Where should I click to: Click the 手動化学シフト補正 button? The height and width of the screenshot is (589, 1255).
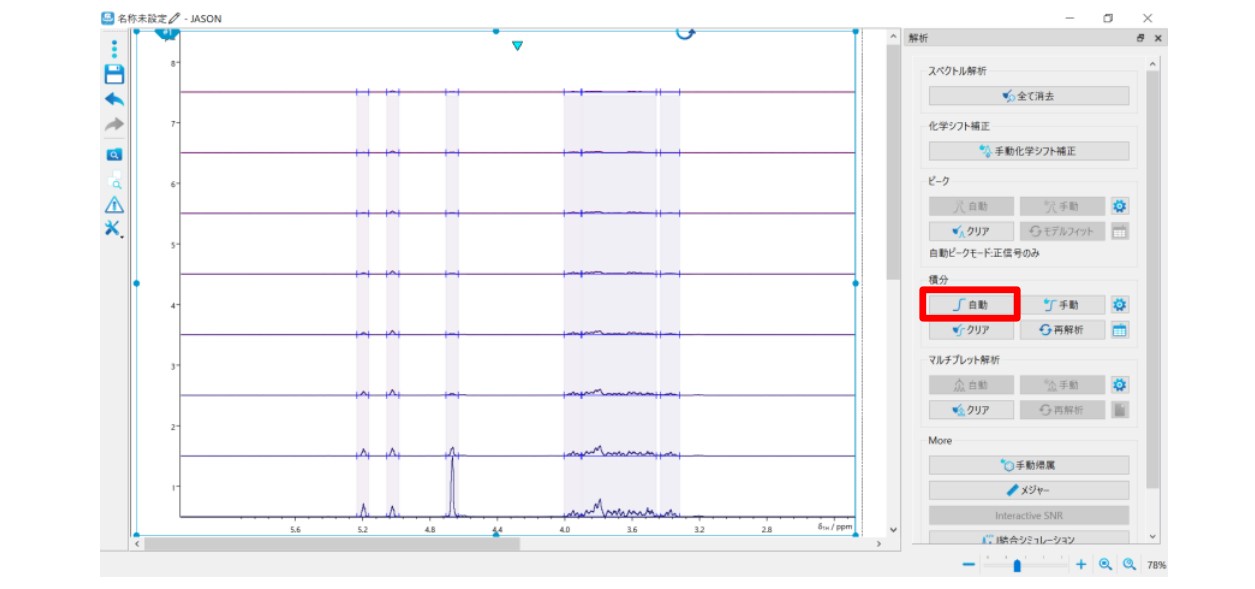tap(1028, 151)
